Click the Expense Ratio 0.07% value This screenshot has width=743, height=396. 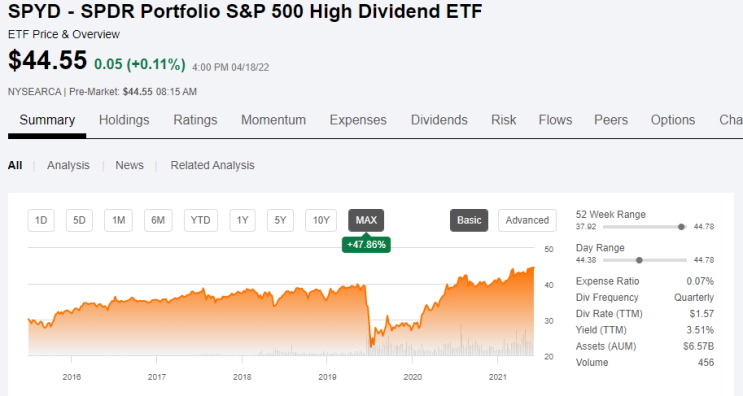pos(700,281)
